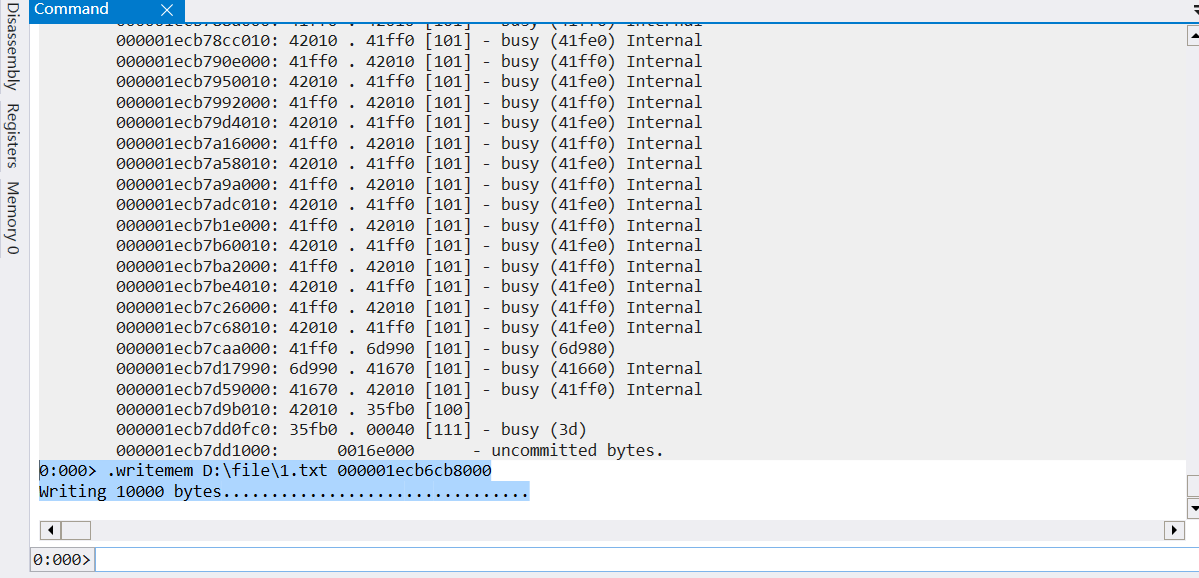
Task: Click the heap entry line 000001ecb7c68010
Action: (409, 327)
